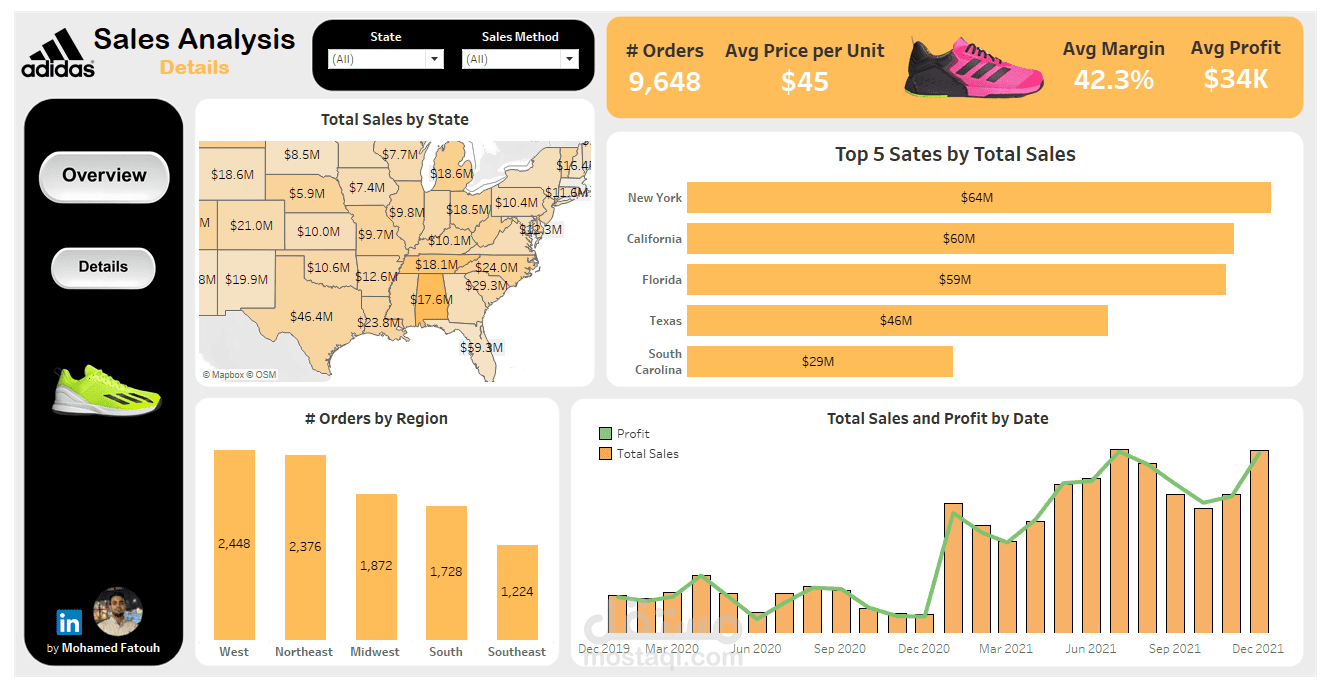Select the California sales bar

pyautogui.click(x=960, y=238)
